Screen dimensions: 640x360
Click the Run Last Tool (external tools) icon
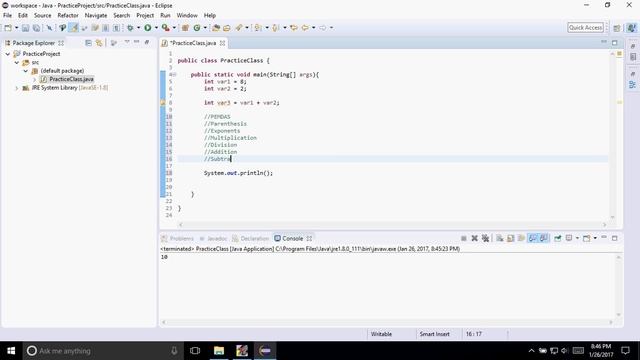click(165, 28)
